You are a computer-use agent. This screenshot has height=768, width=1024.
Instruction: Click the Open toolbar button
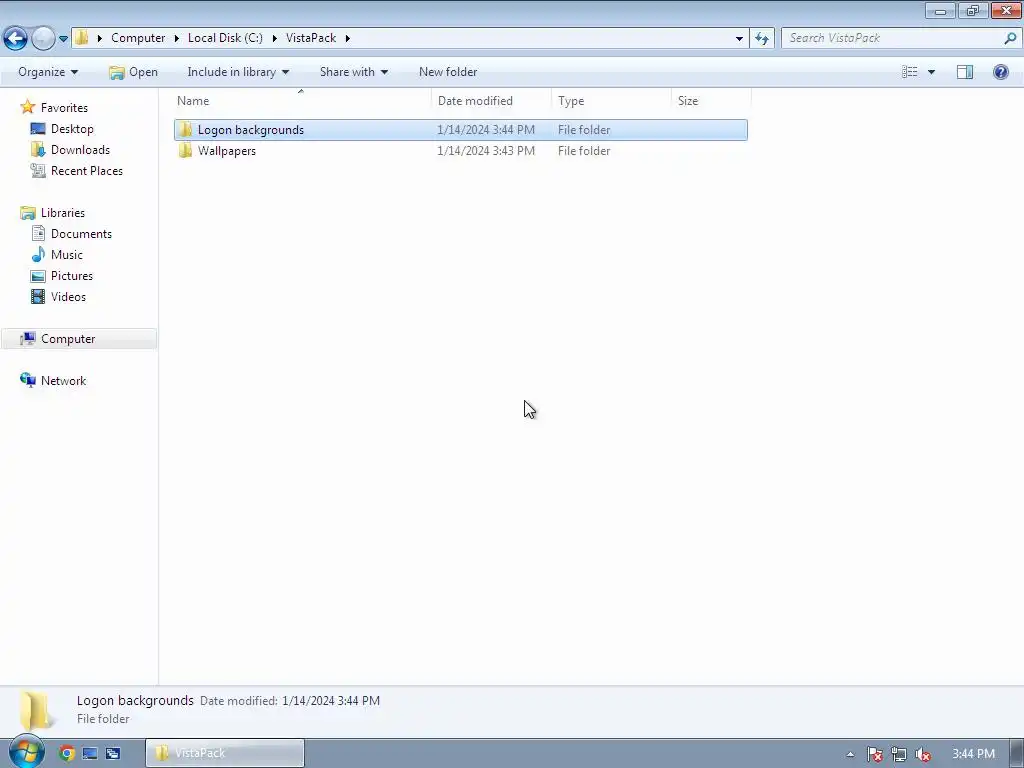tap(133, 72)
